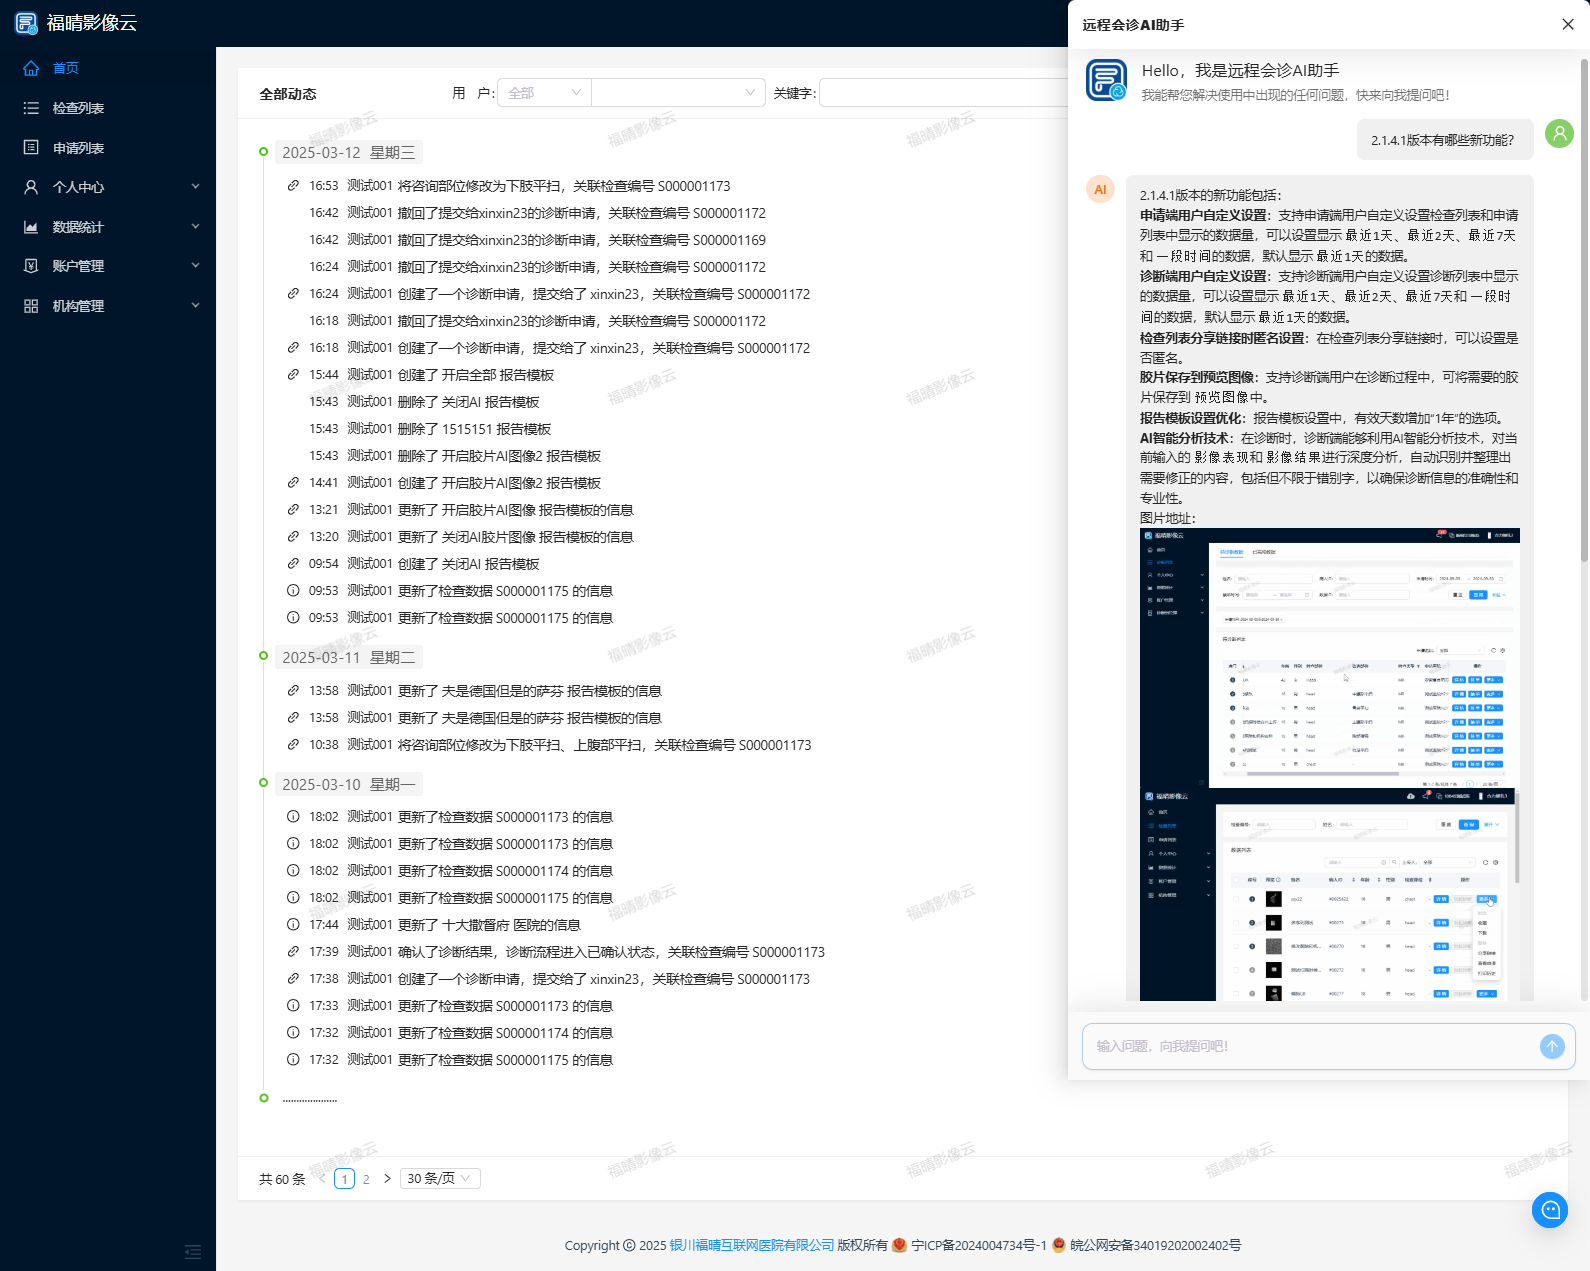Viewport: 1590px width, 1271px height.
Task: Open the 30 条/页 page size dropdown
Action: [439, 1179]
